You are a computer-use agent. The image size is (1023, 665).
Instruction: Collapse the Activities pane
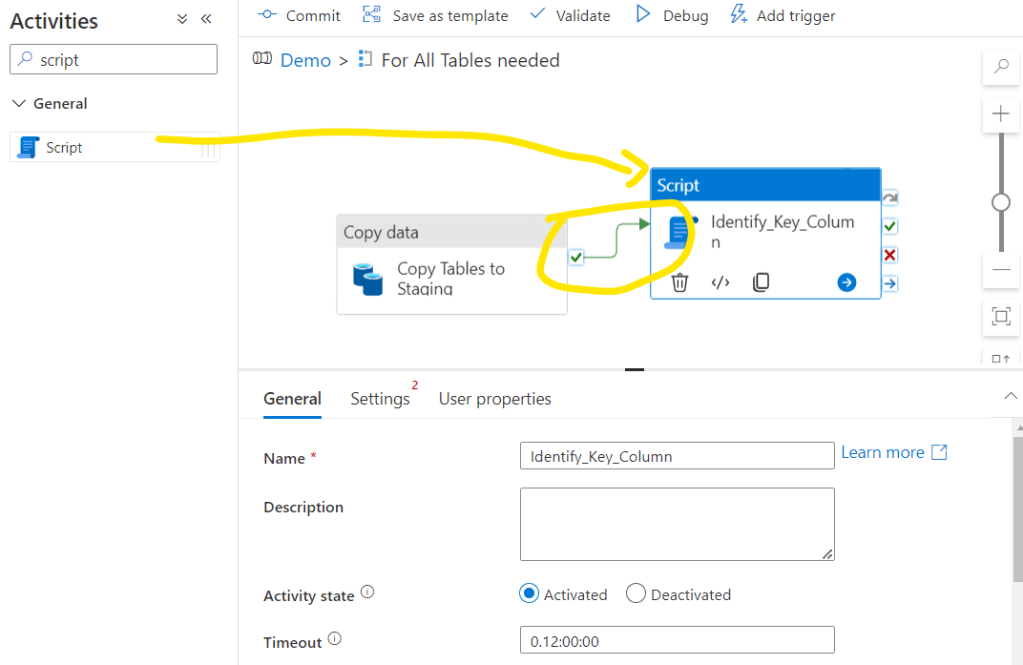(206, 19)
